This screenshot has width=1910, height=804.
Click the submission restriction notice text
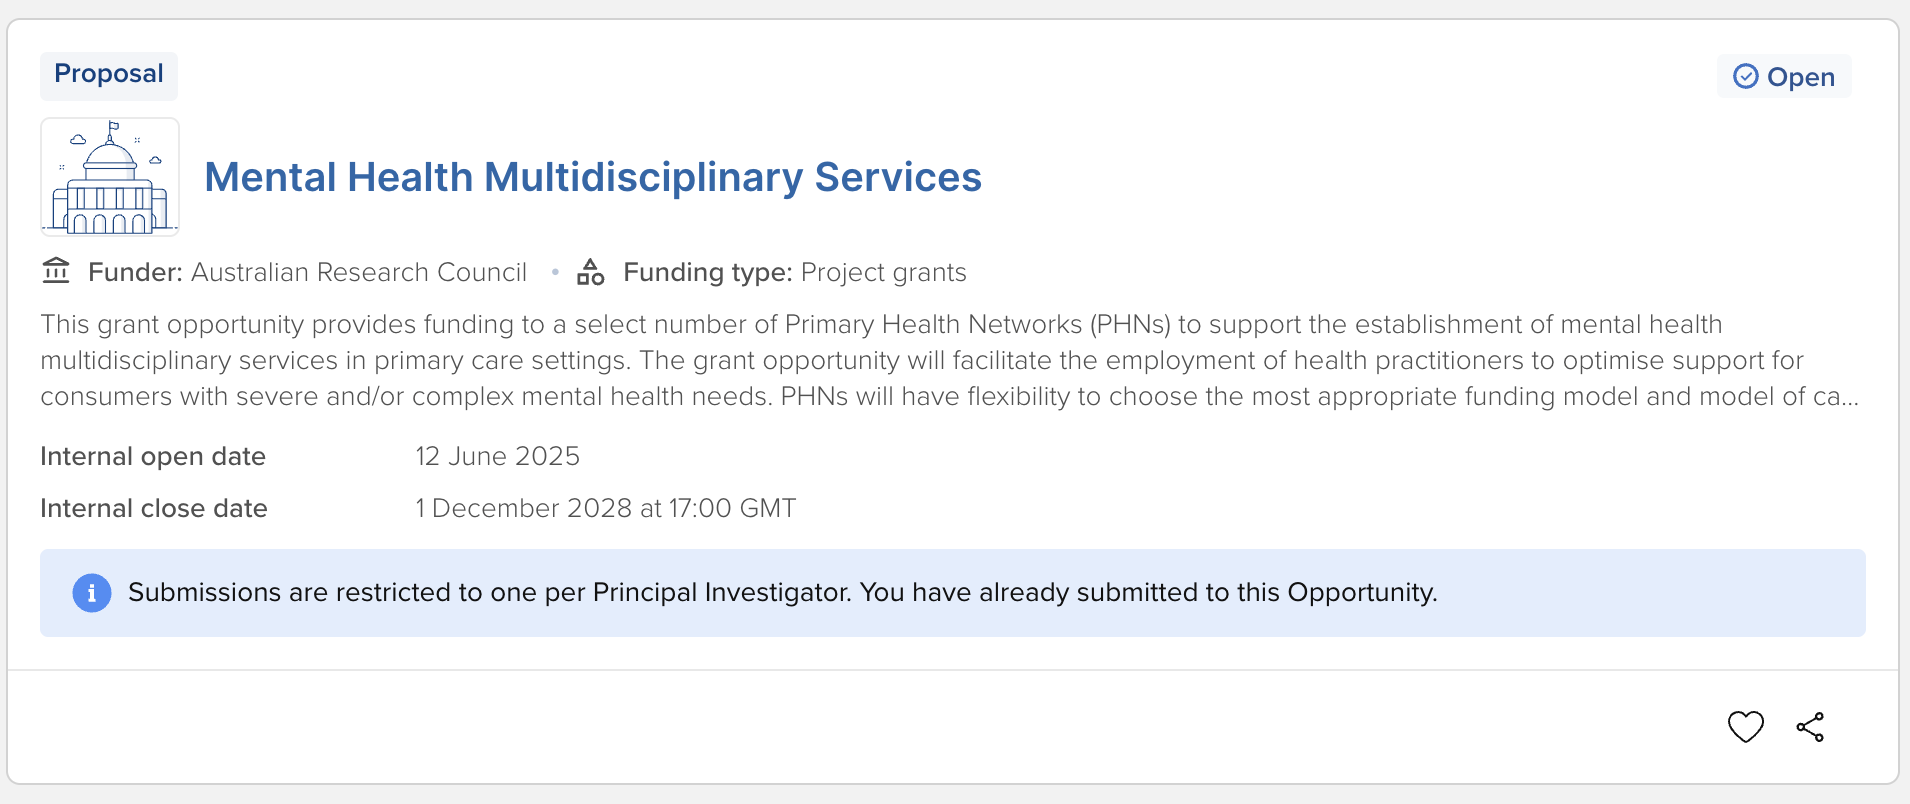pos(782,593)
